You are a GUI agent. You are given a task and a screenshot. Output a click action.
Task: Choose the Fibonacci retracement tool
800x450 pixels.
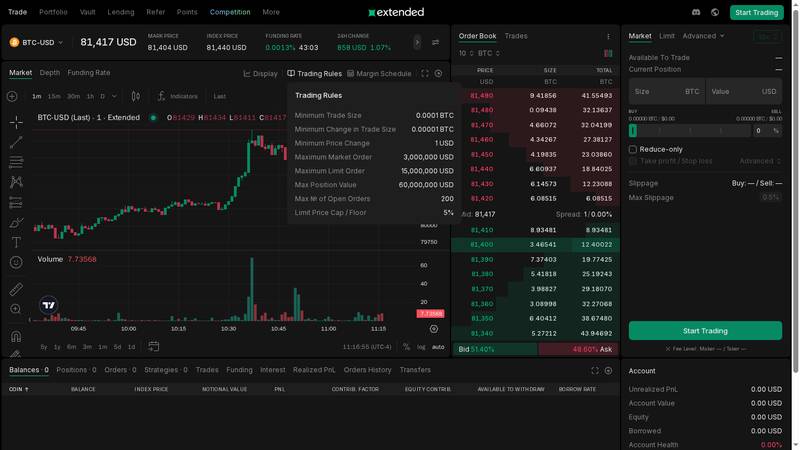tap(16, 162)
